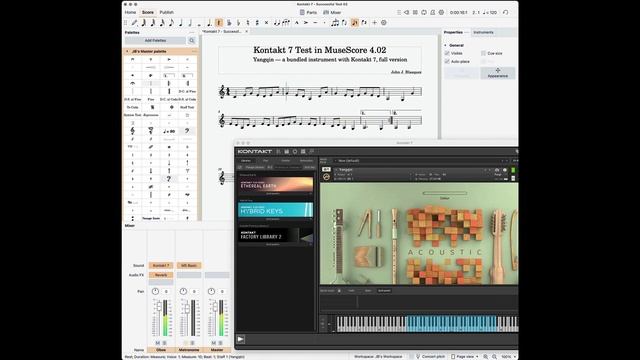Screen dimensions: 640x360
Task: Switch to the Instruments tab
Action: (x=483, y=32)
